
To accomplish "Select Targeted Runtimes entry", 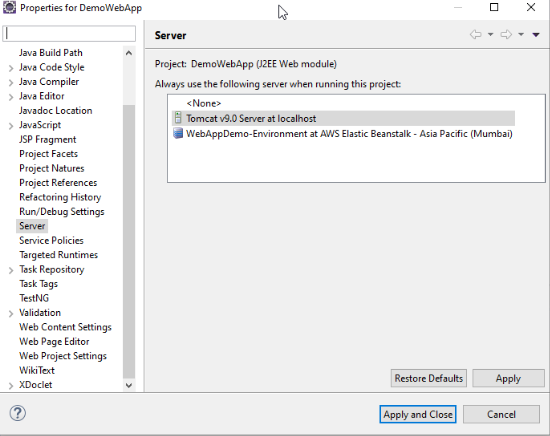I will (58, 255).
